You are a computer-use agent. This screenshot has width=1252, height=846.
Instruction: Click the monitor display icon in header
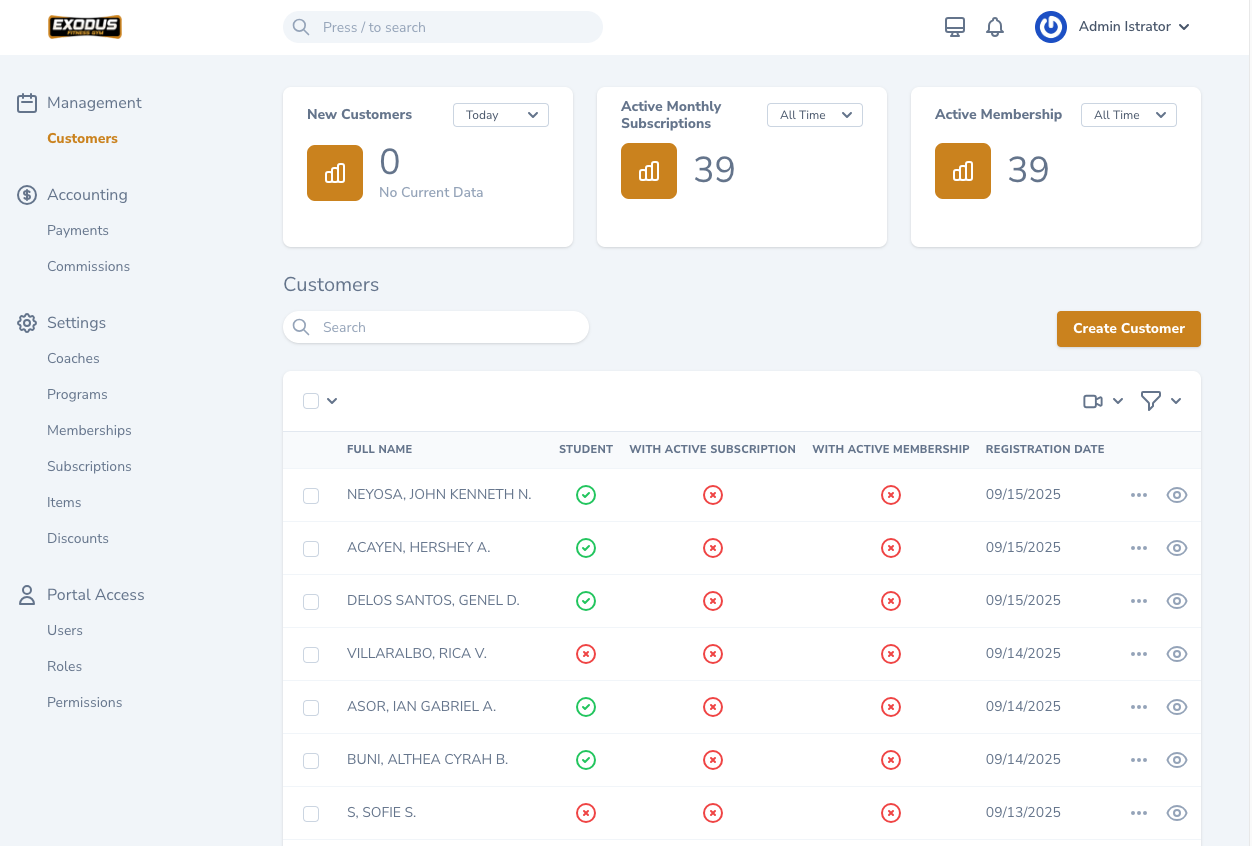click(x=954, y=27)
